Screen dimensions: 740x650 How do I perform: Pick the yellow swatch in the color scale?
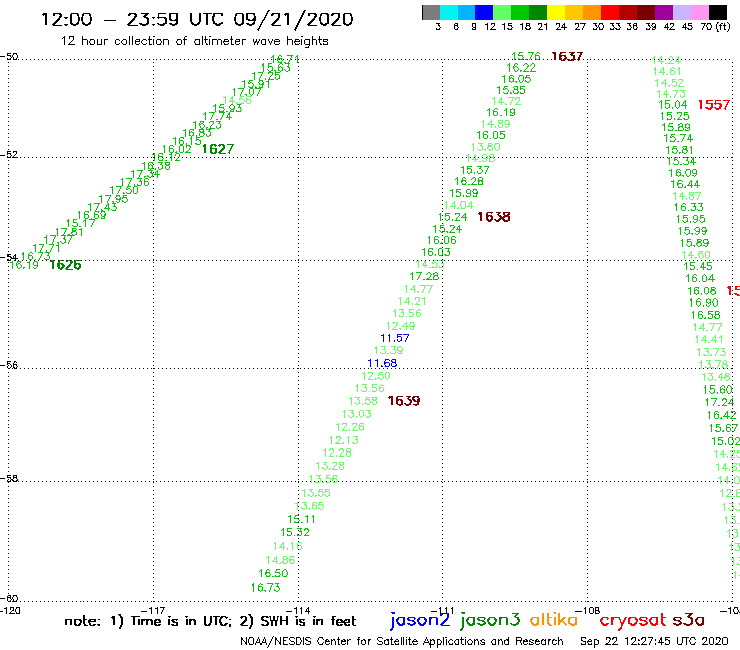click(555, 12)
